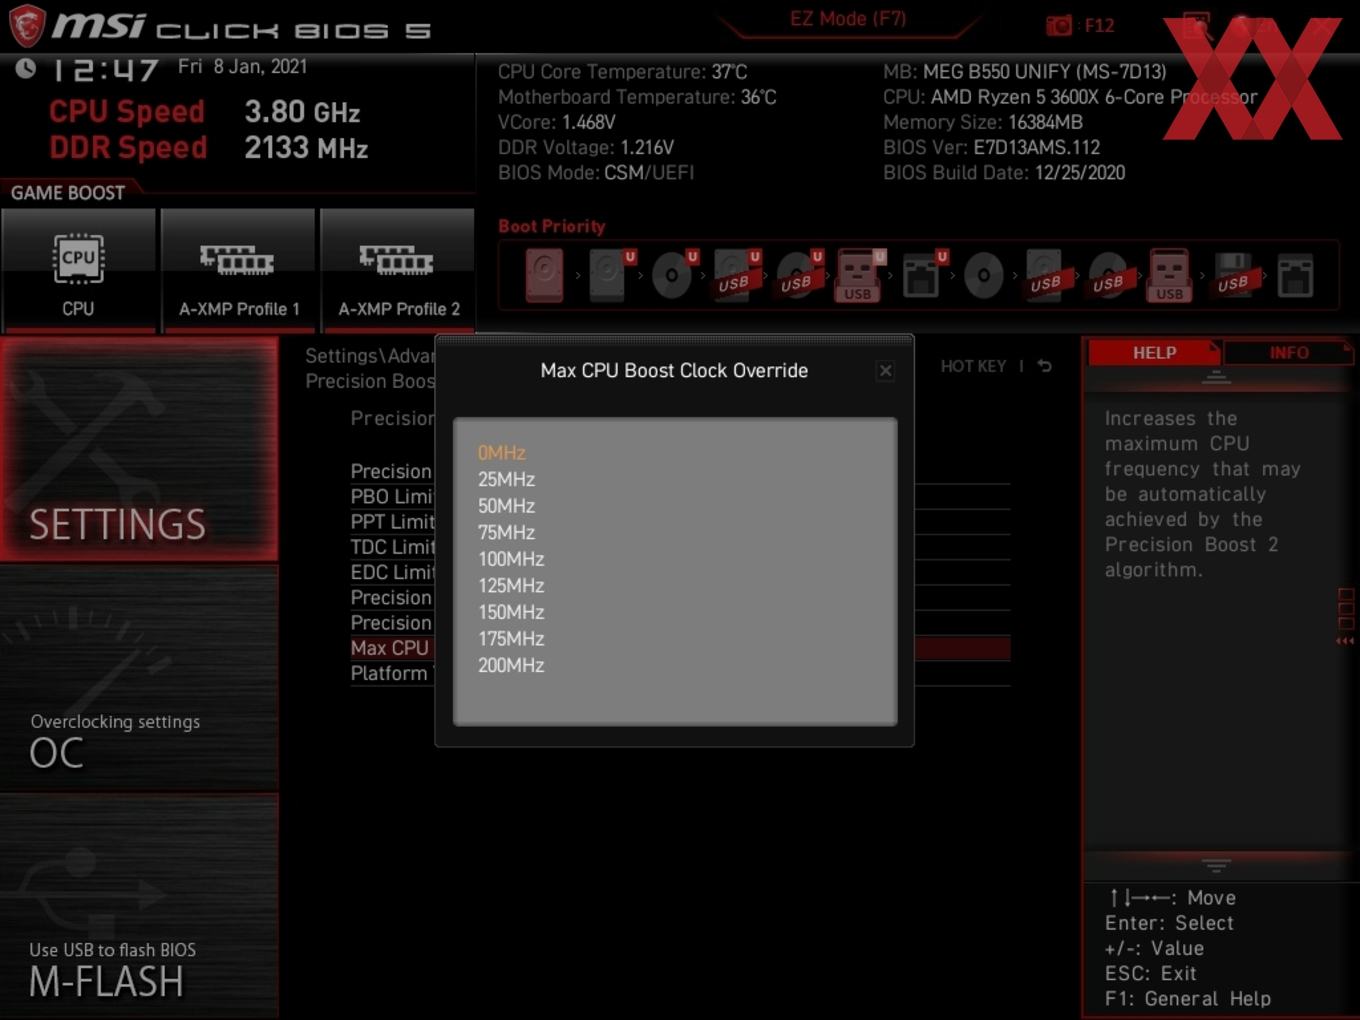Open the HOT KEY menu
The height and width of the screenshot is (1020, 1360).
(x=973, y=366)
